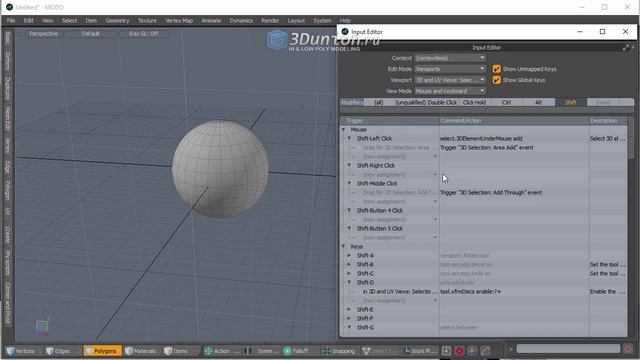
Task: Open the Symmetry options
Action: click(x=261, y=351)
